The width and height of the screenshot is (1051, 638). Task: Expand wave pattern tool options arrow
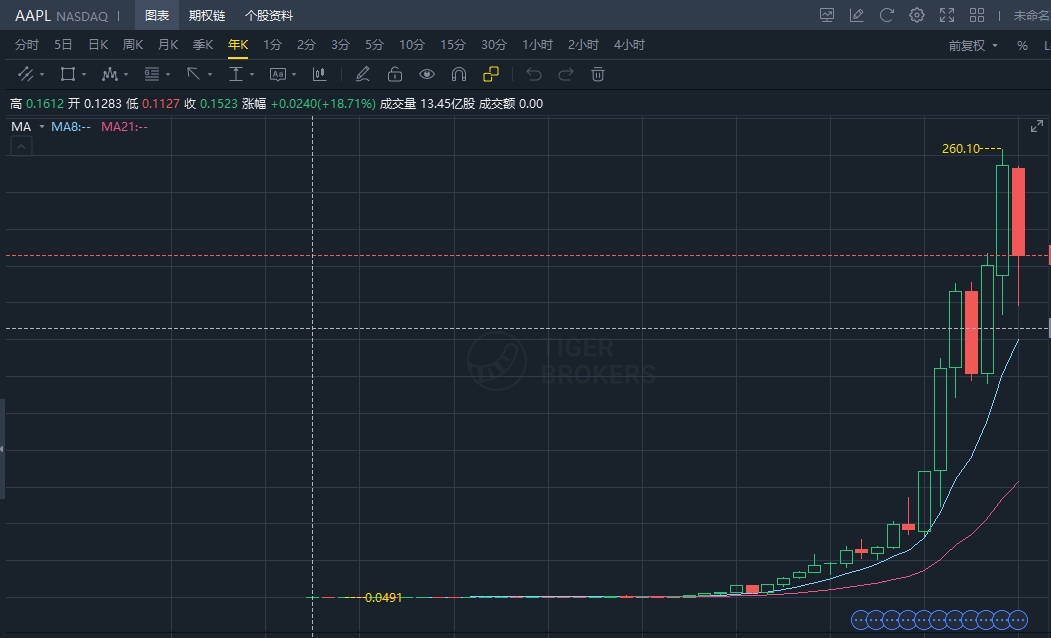[x=126, y=74]
